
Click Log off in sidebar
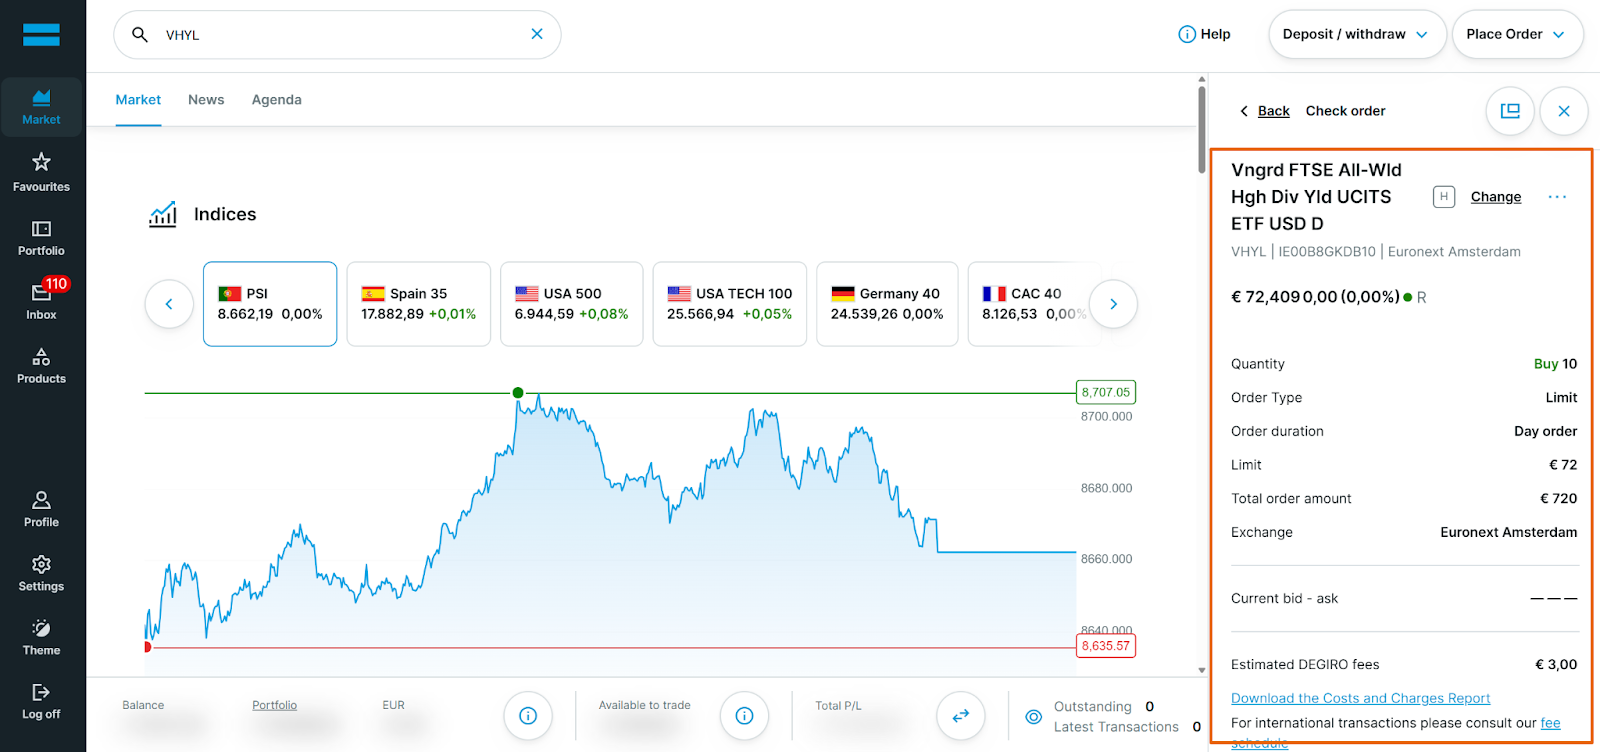click(41, 701)
